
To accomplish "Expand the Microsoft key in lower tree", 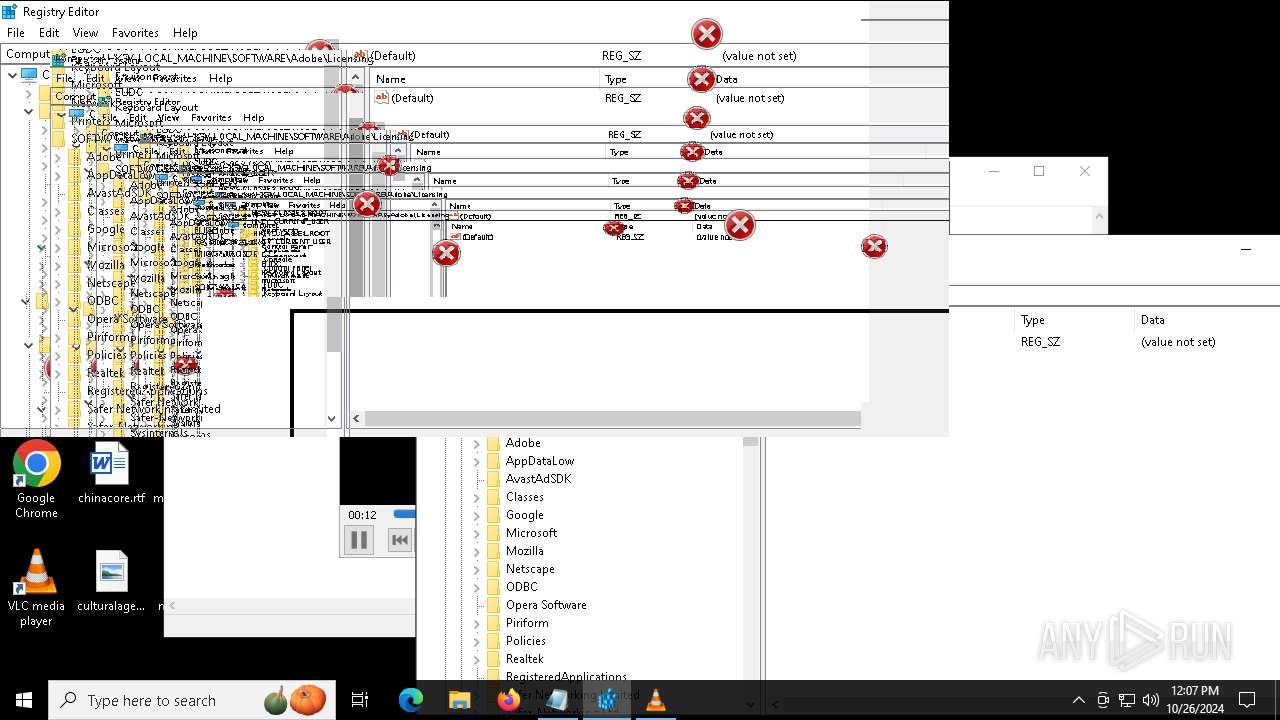I will pyautogui.click(x=477, y=533).
